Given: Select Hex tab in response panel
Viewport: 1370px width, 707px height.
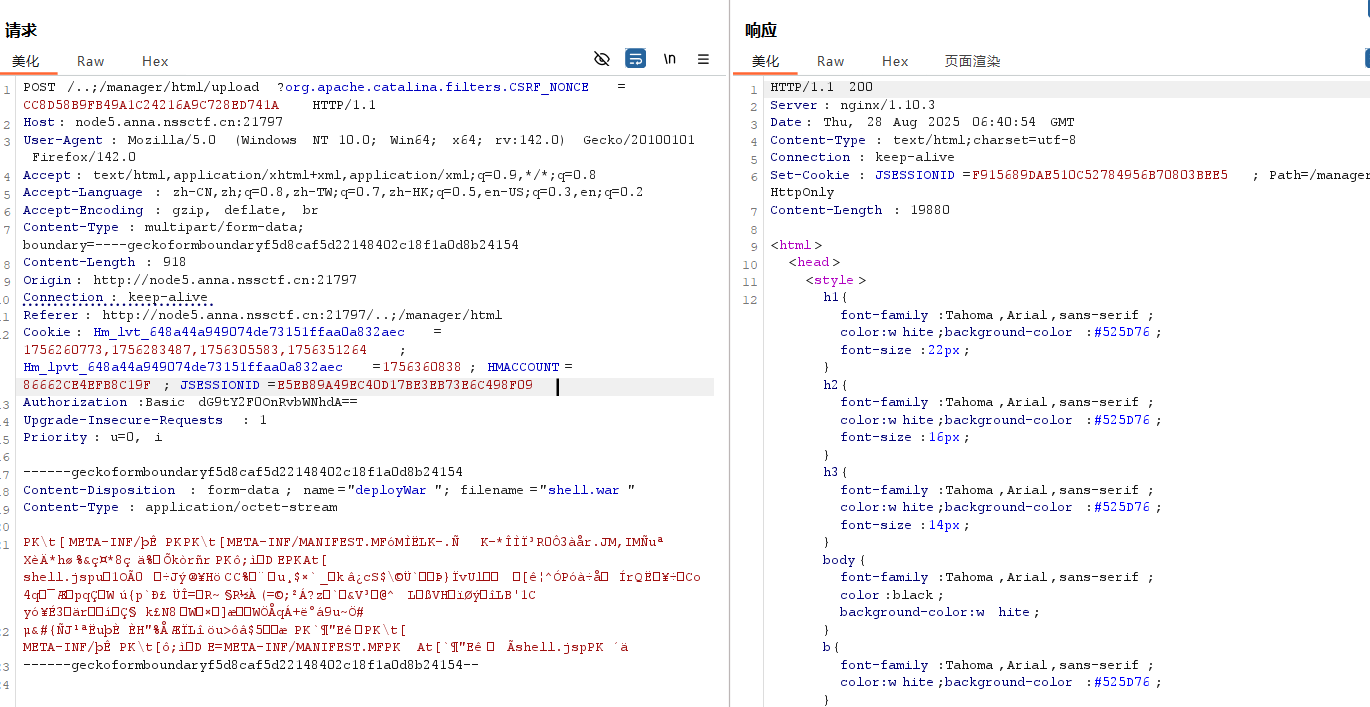Looking at the screenshot, I should (895, 61).
